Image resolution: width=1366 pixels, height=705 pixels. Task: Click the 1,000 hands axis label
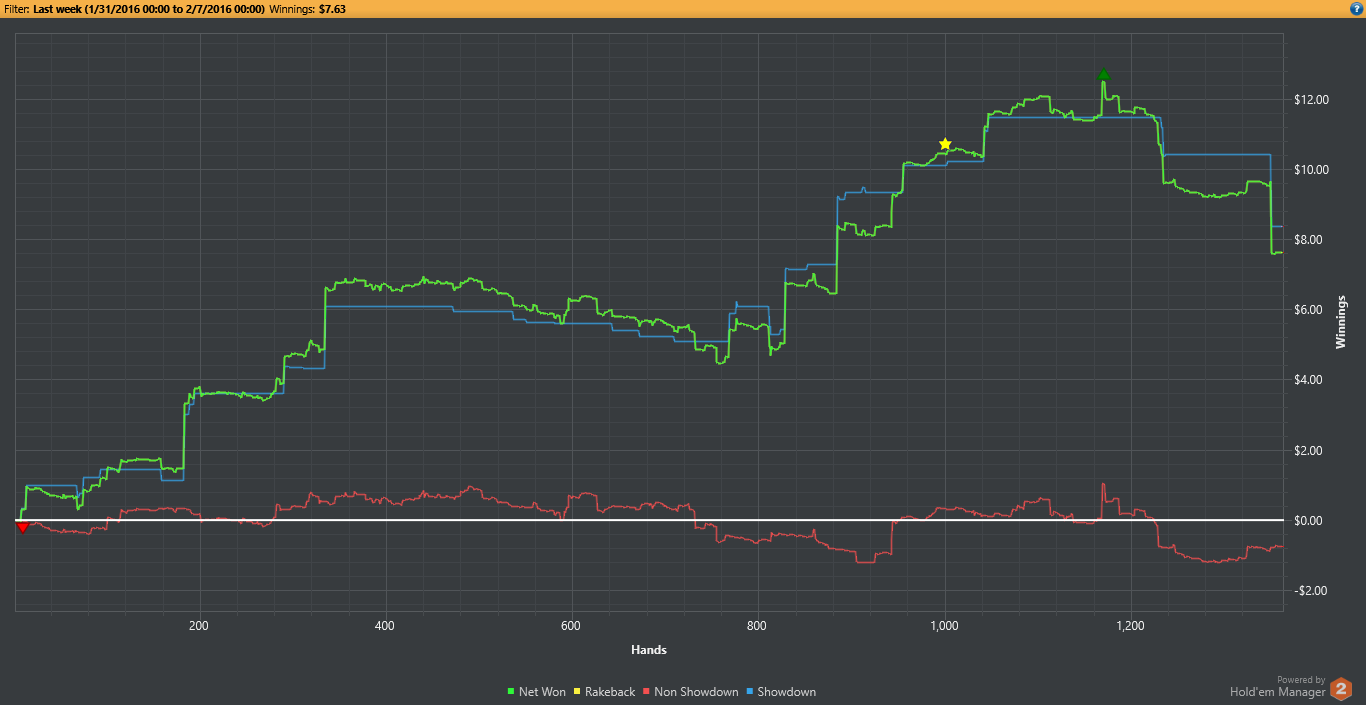click(943, 626)
